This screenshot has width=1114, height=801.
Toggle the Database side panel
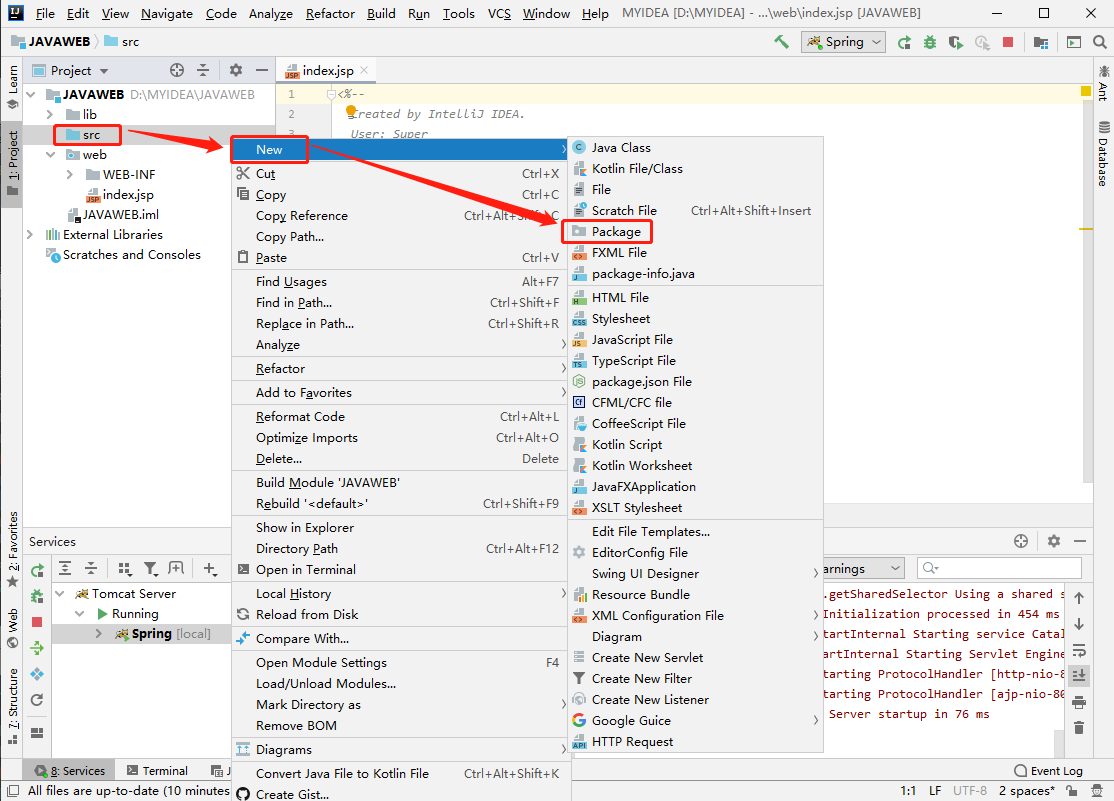1103,154
